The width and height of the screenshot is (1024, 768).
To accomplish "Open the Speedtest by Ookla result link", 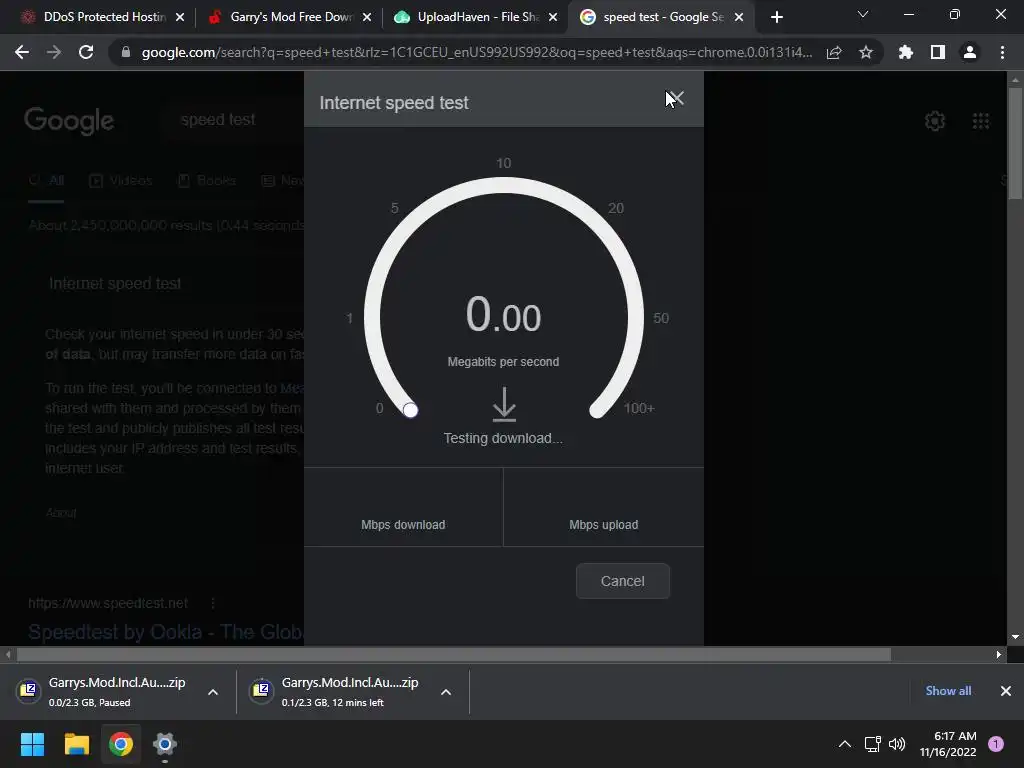I will pos(166,632).
